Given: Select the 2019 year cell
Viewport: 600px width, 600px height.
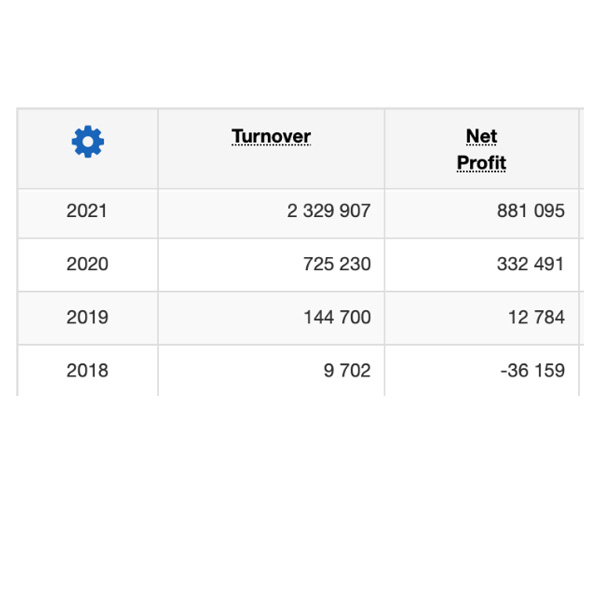Looking at the screenshot, I should pyautogui.click(x=87, y=317).
